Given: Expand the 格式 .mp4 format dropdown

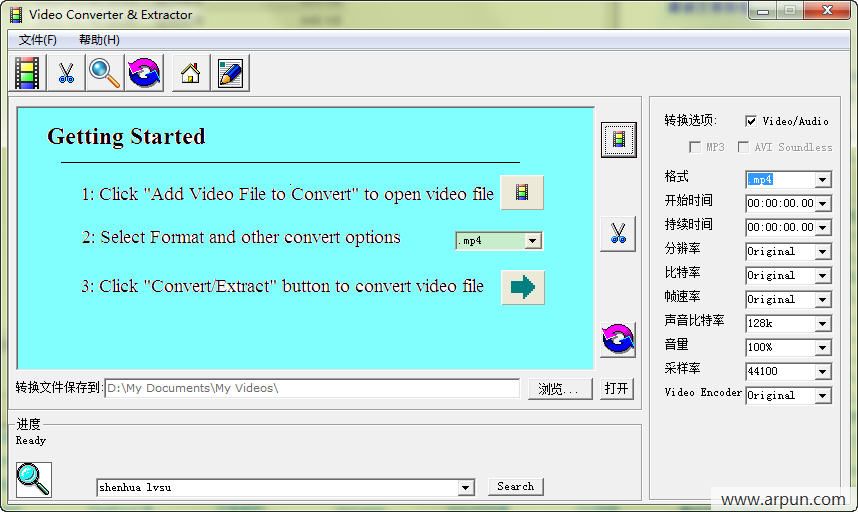Looking at the screenshot, I should 822,179.
